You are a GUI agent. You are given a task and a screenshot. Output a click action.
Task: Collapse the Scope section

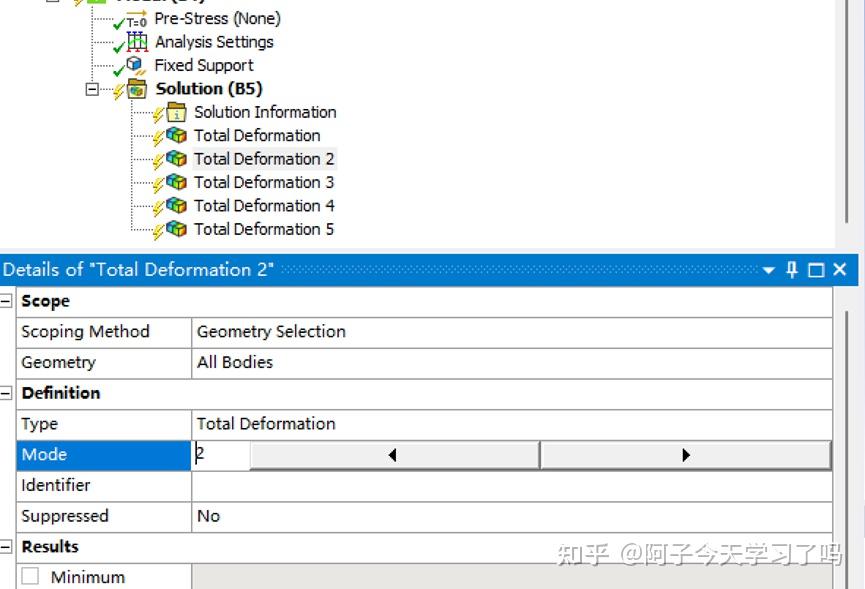[8, 301]
